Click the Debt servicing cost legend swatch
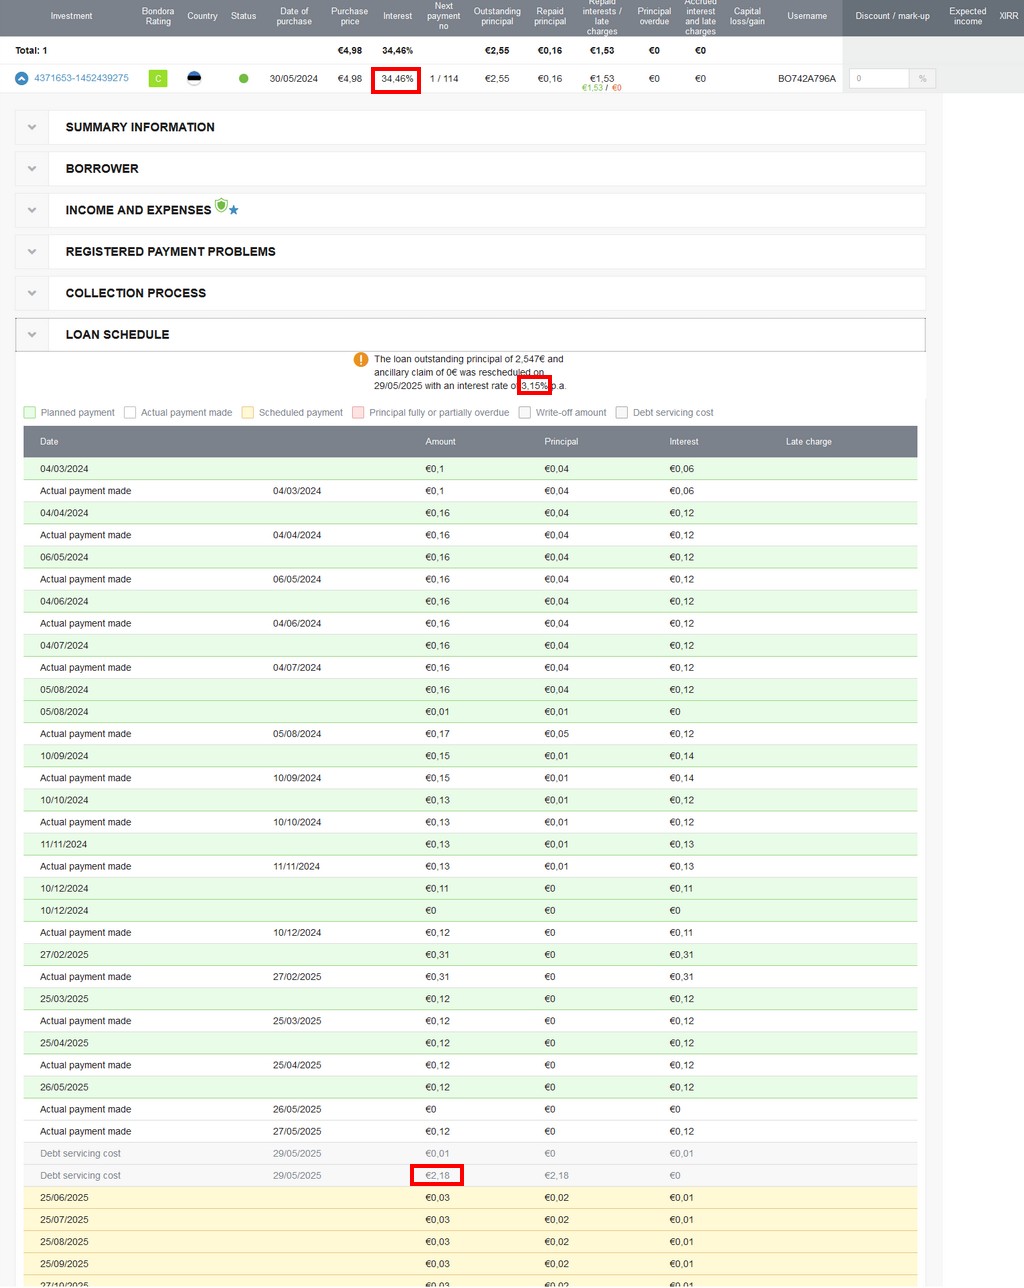Viewport: 1024px width, 1288px height. coord(622,412)
